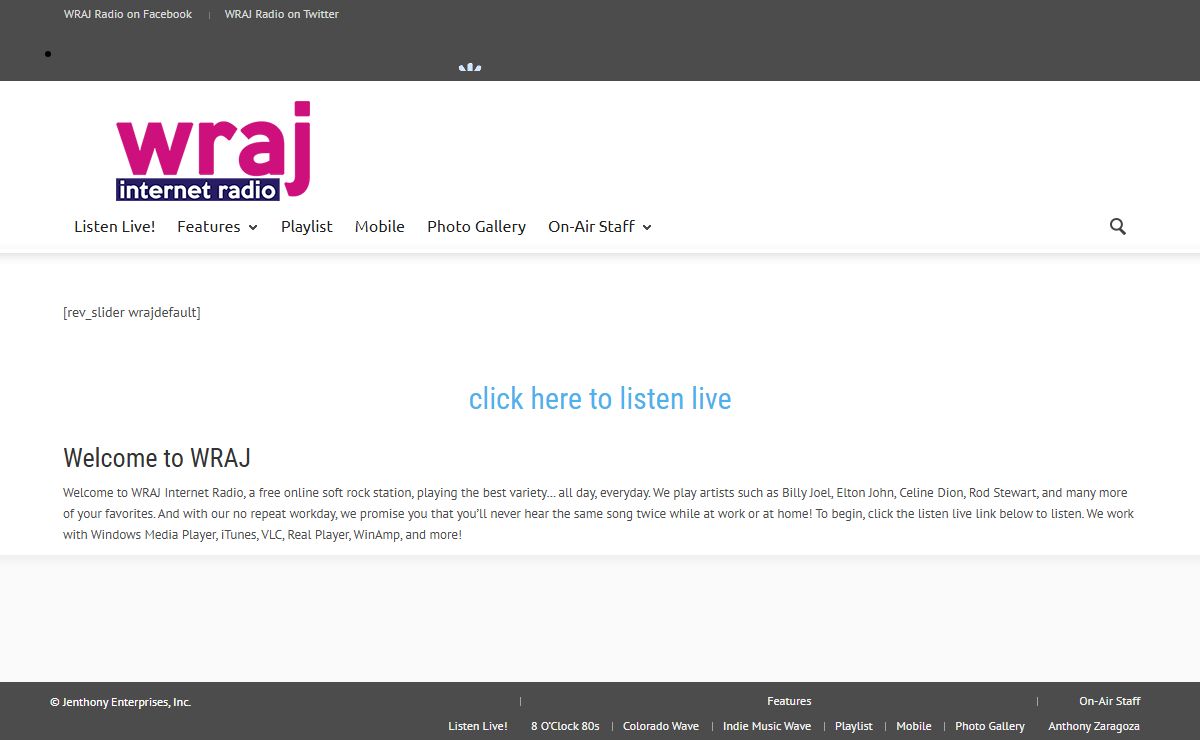Click the footer Features heading link
1200x740 pixels.
point(789,701)
